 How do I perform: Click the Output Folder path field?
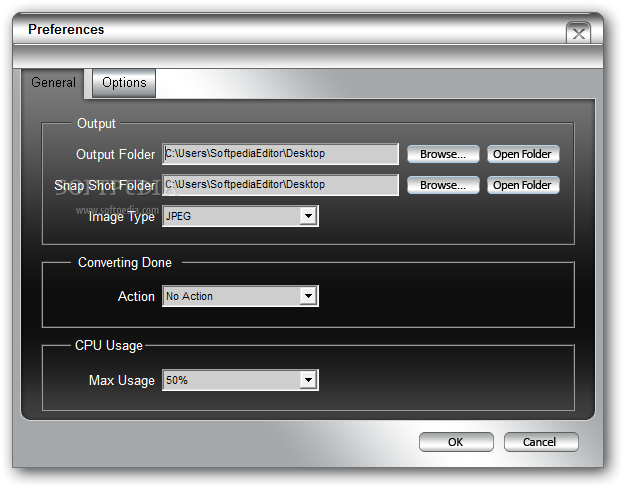tap(280, 154)
